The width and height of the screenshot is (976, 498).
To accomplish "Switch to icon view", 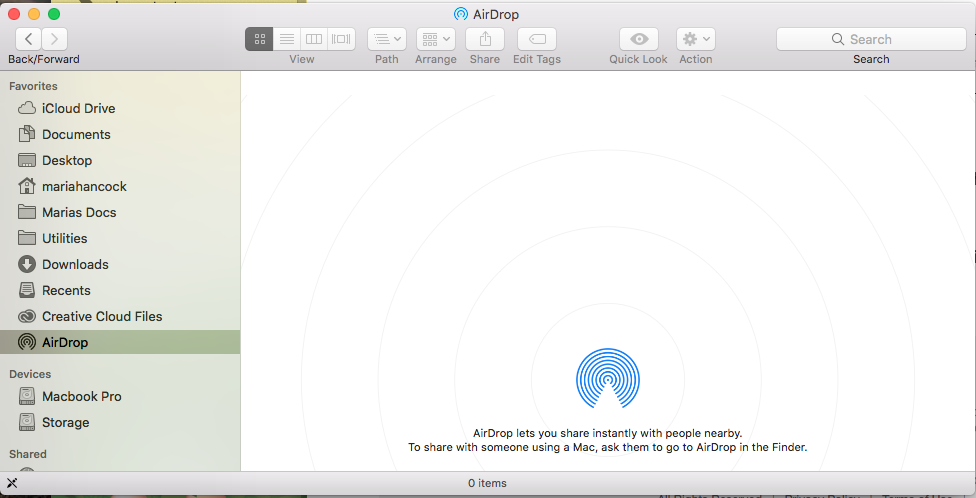I will point(260,39).
